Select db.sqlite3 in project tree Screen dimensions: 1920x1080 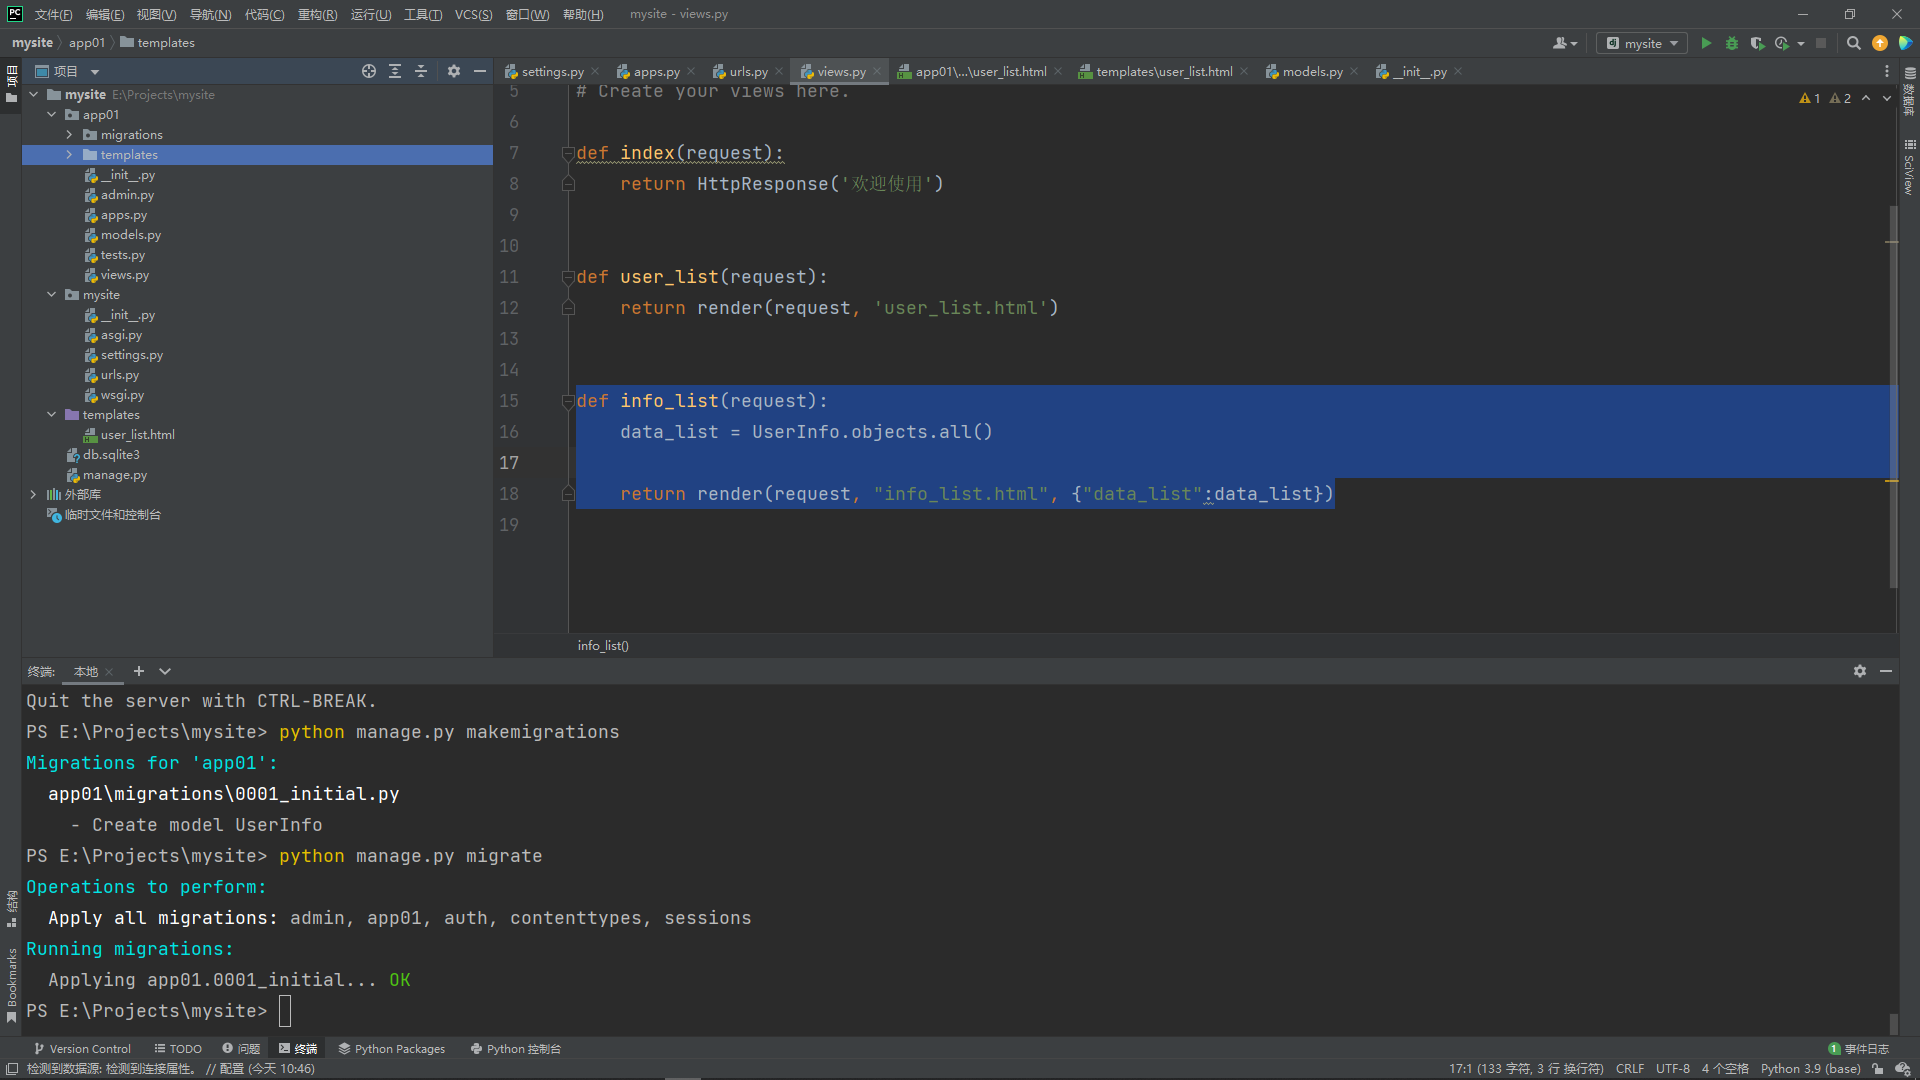tap(110, 455)
